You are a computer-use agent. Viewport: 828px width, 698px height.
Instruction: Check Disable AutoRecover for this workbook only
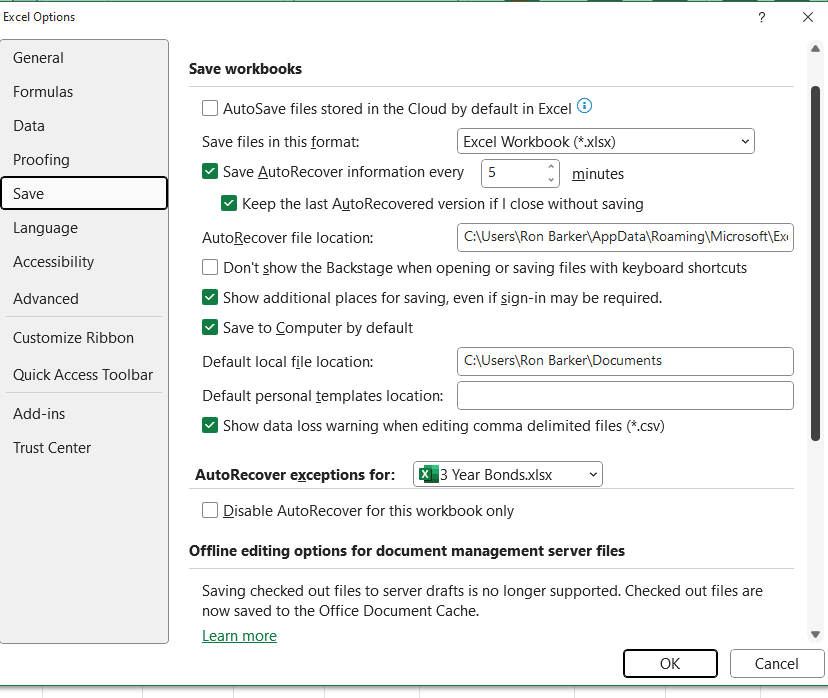(210, 510)
